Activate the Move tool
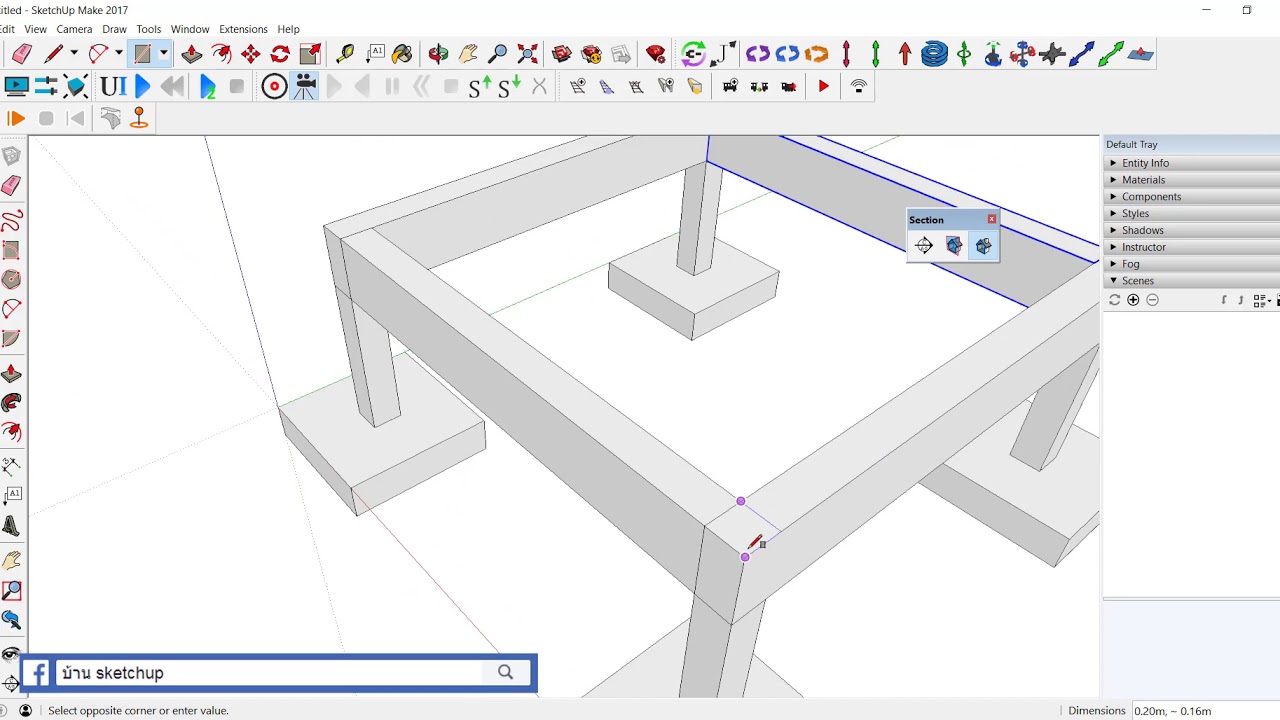The image size is (1280, 720). pos(251,54)
